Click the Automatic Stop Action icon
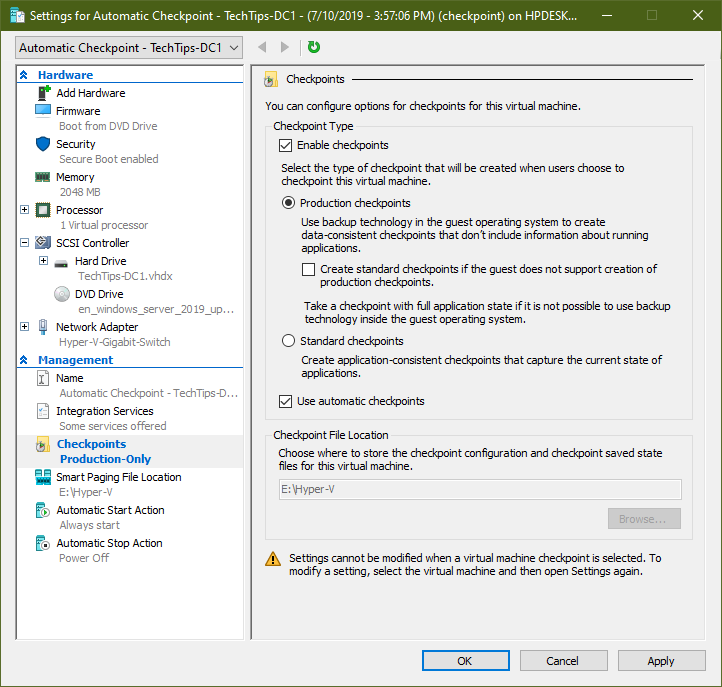 (43, 543)
